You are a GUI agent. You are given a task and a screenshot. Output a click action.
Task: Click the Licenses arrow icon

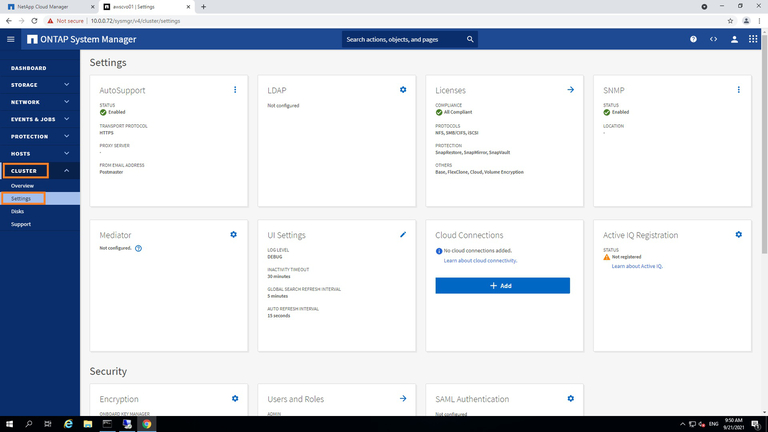[x=570, y=90]
